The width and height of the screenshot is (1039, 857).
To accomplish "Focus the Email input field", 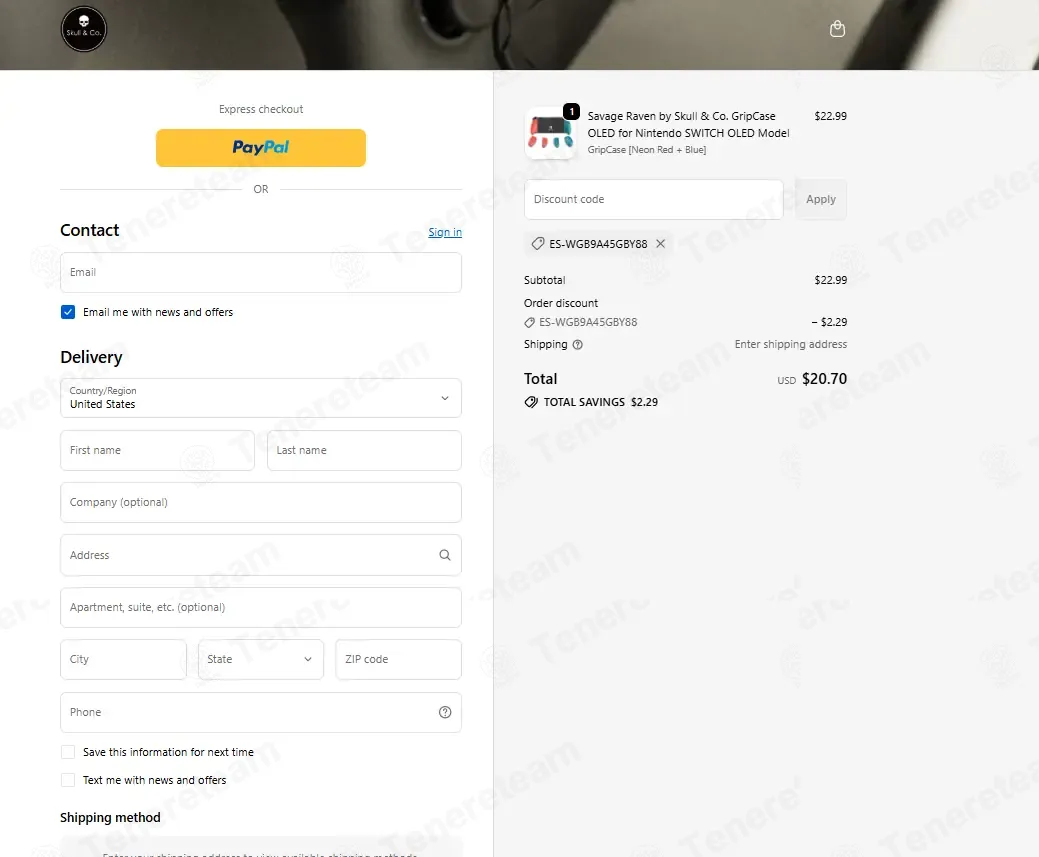I will tap(260, 272).
